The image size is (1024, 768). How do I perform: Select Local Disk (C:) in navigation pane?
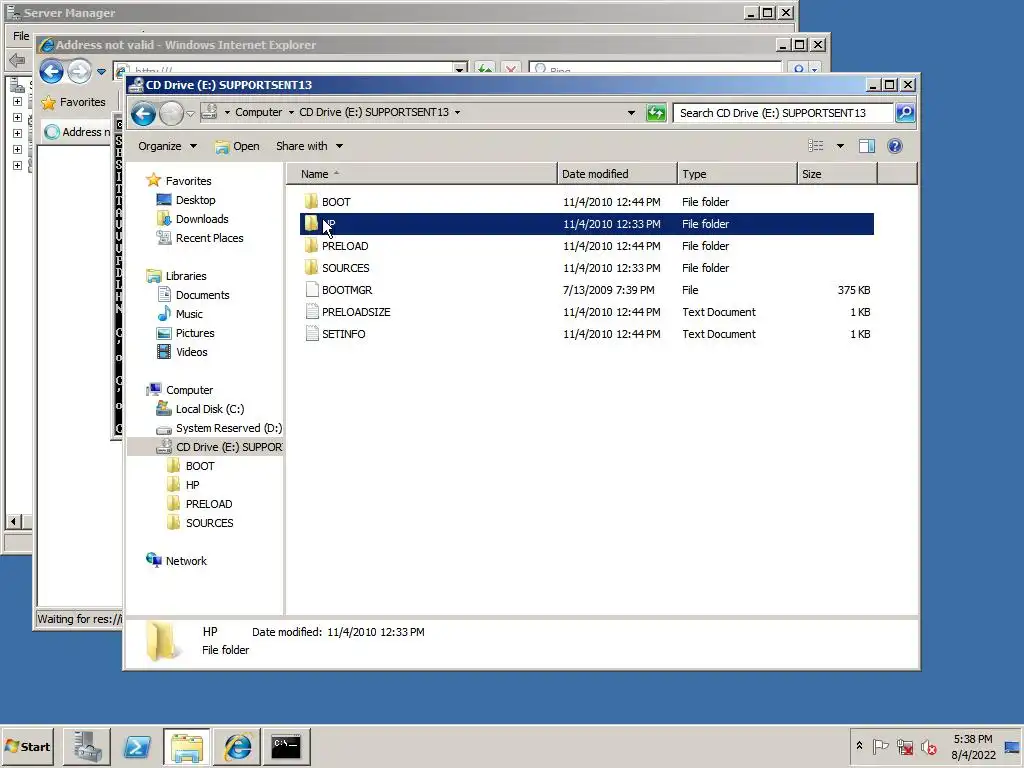point(210,409)
